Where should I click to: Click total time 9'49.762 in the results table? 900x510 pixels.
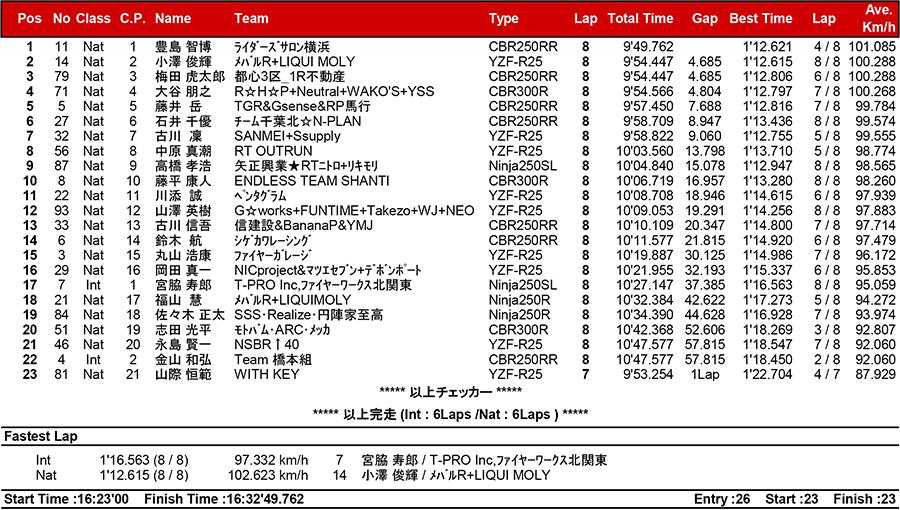(649, 47)
